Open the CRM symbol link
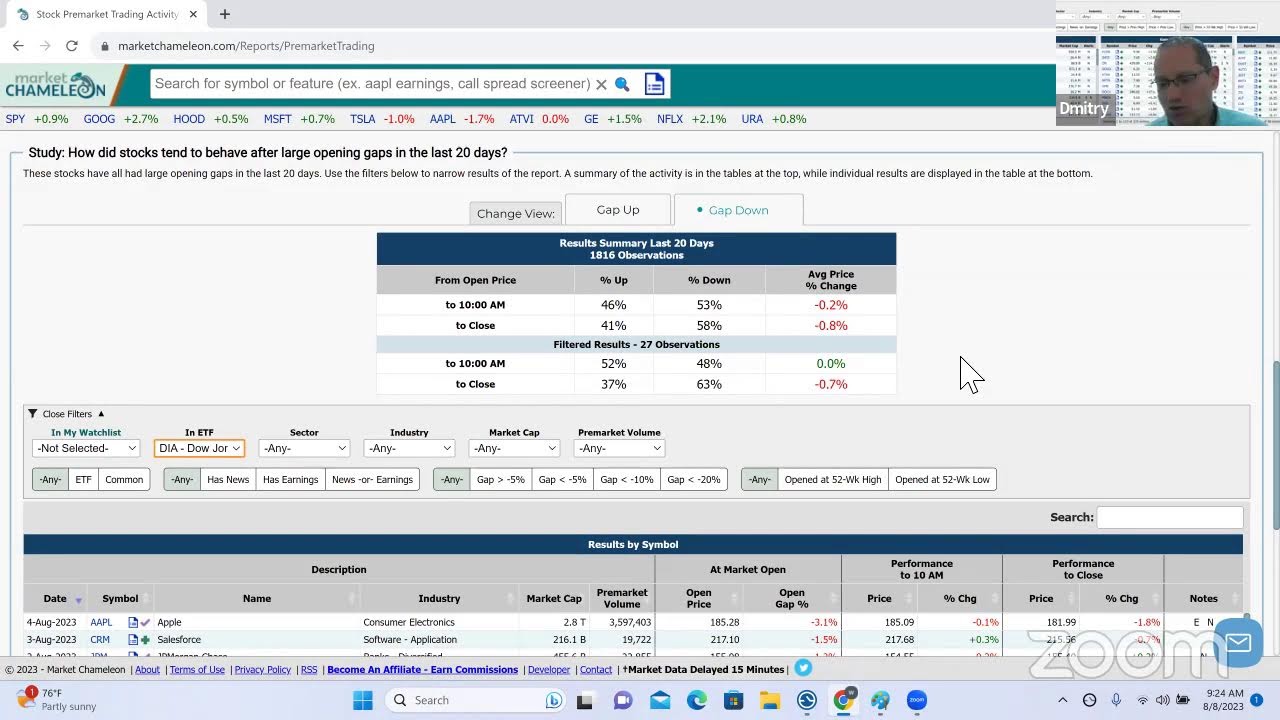1280x720 pixels. [x=100, y=640]
